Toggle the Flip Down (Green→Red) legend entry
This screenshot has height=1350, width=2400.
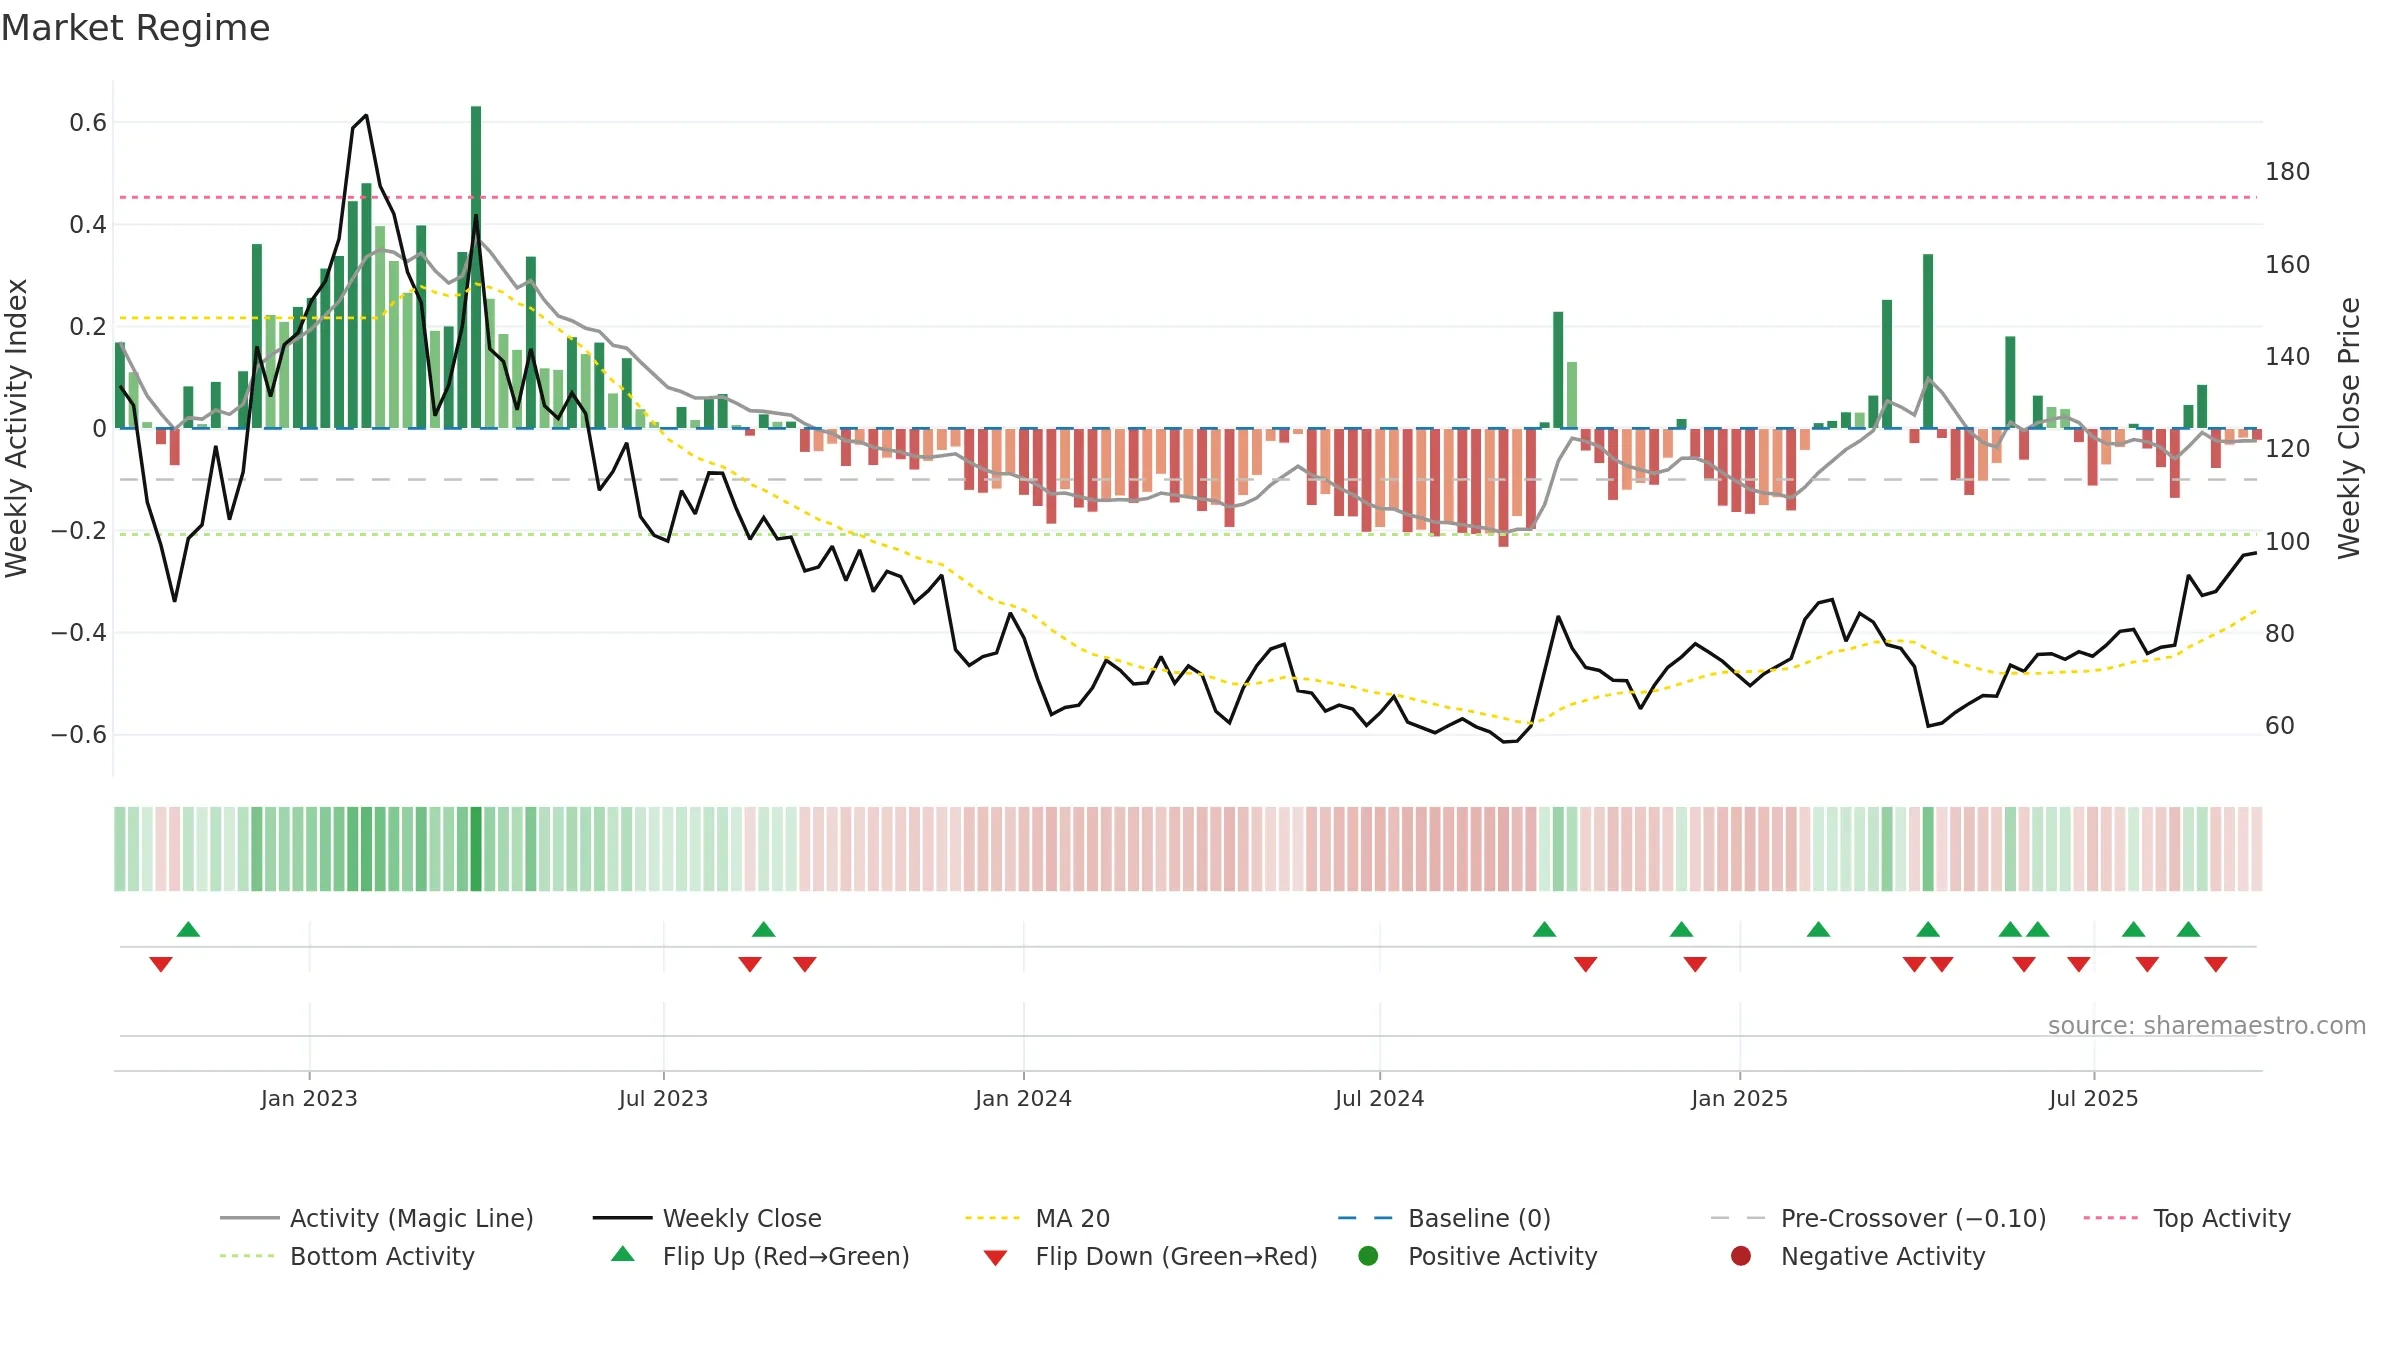[x=1150, y=1256]
